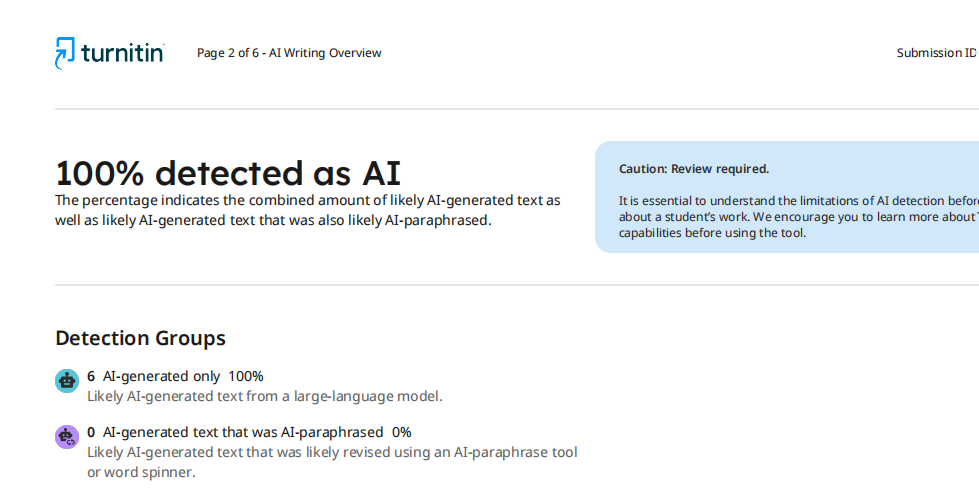Click 'Likely AI-generated text from a large-language model'
This screenshot has height=490, width=979.
264,396
